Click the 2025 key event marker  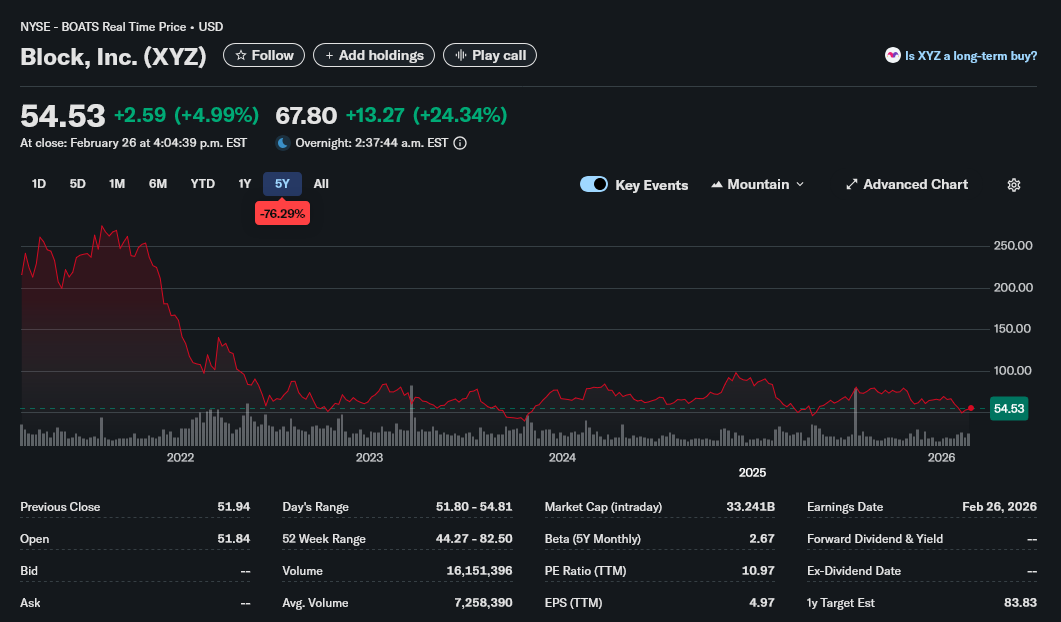click(752, 472)
